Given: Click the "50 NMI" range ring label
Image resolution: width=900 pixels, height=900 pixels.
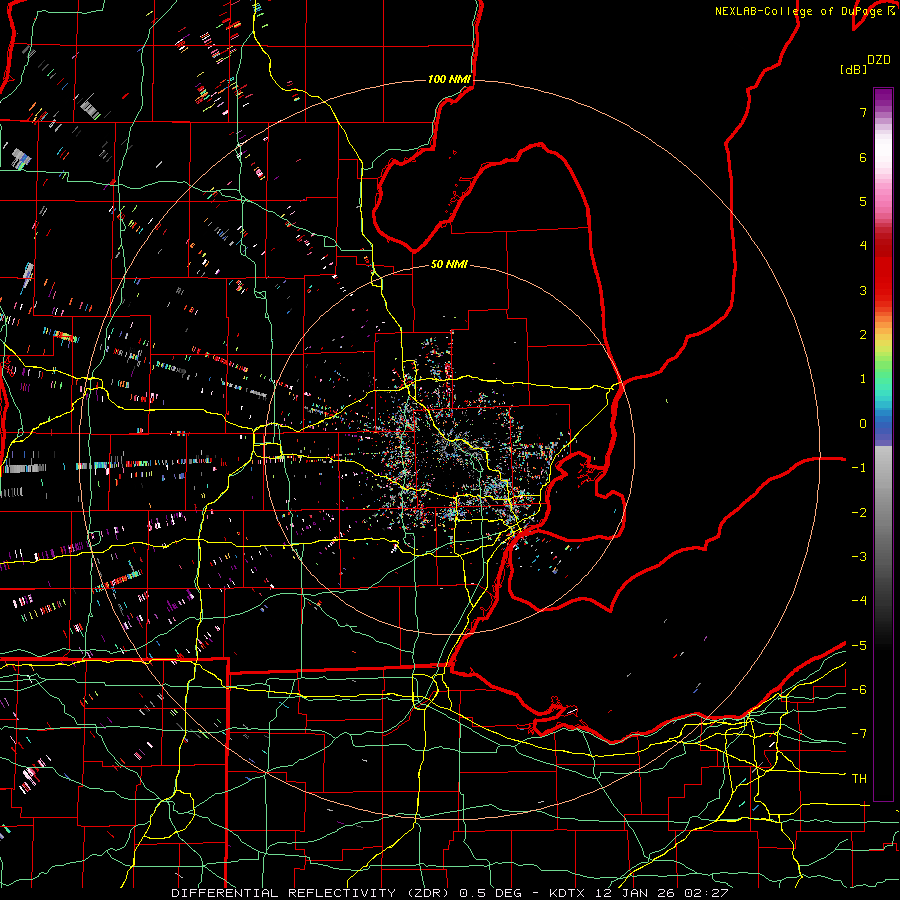Looking at the screenshot, I should coord(449,265).
